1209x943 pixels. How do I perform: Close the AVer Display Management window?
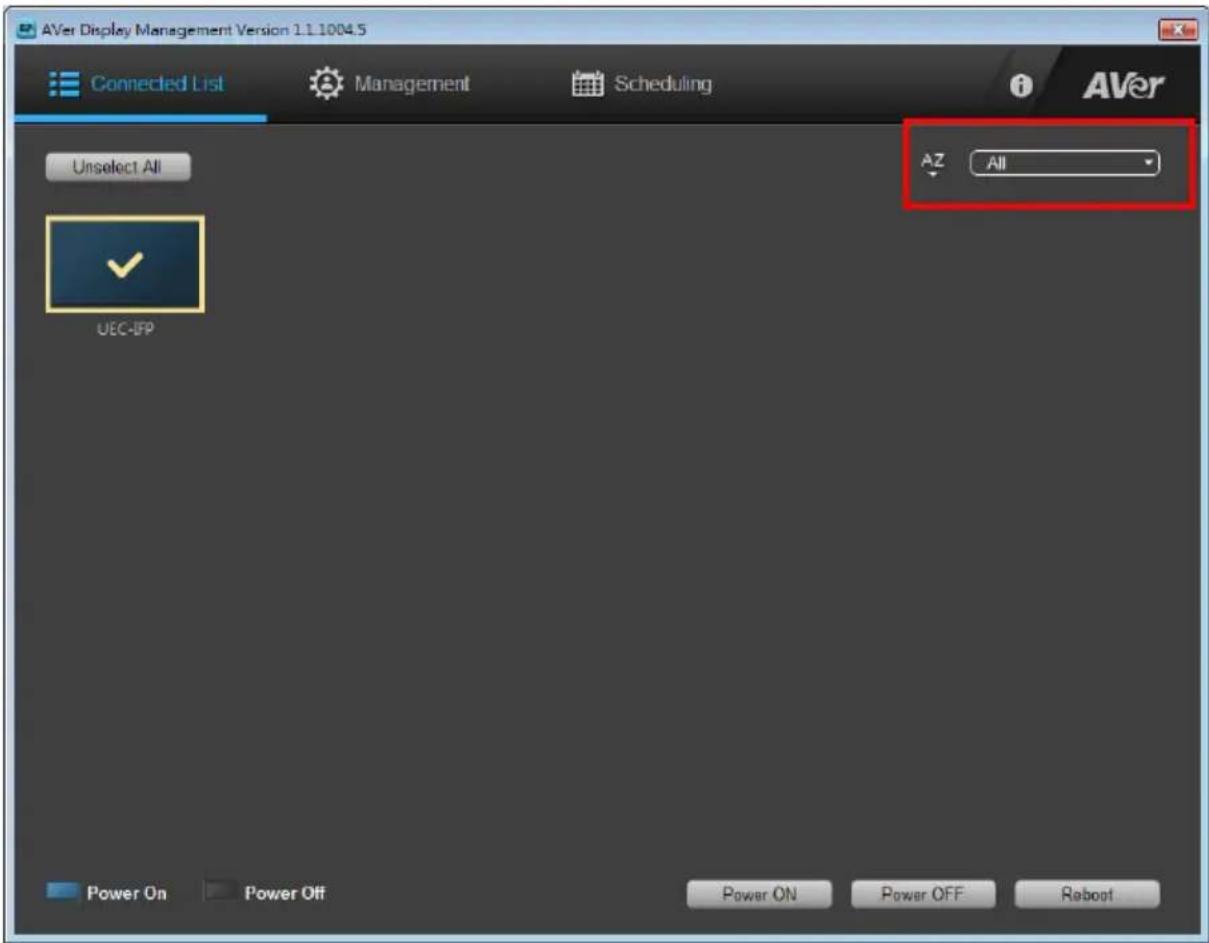click(1176, 30)
